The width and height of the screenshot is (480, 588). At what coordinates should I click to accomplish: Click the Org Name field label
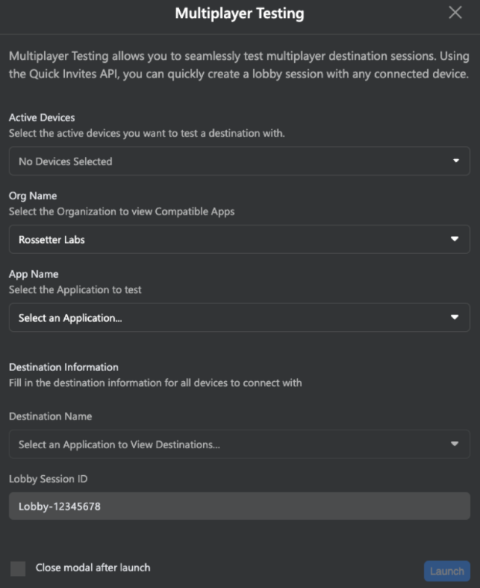[x=33, y=196]
